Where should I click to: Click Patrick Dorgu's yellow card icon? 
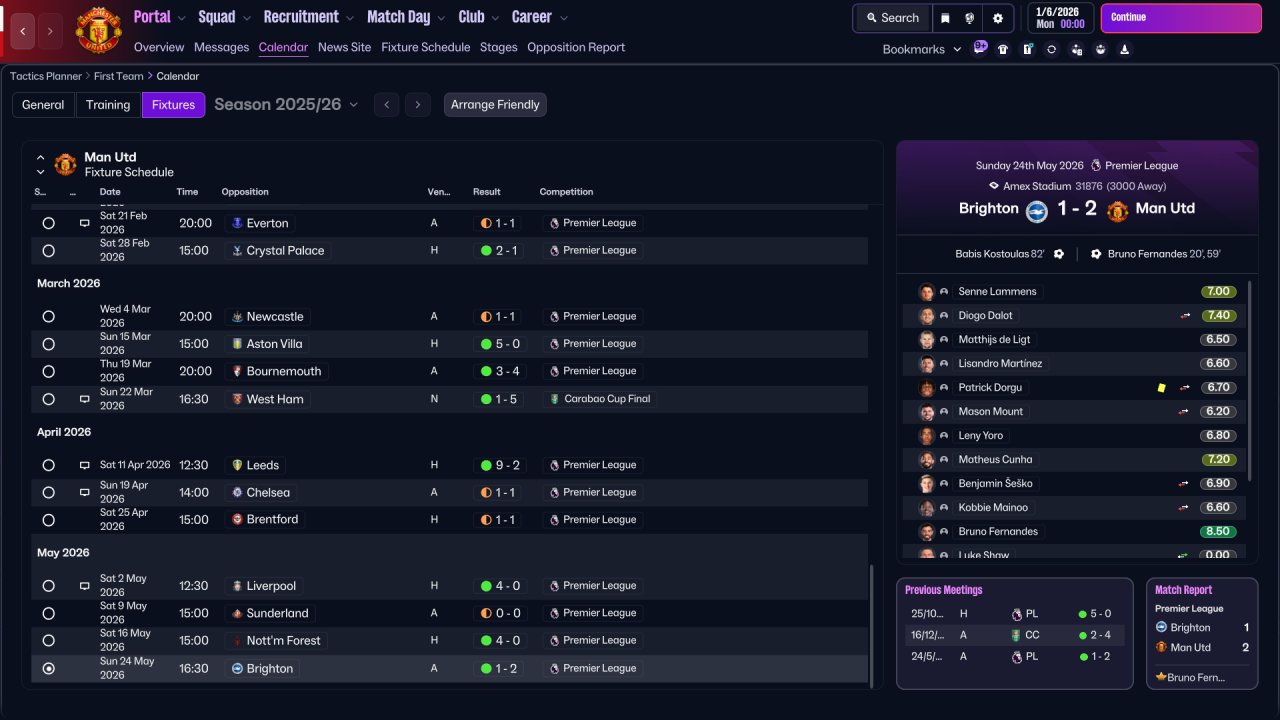[1161, 387]
